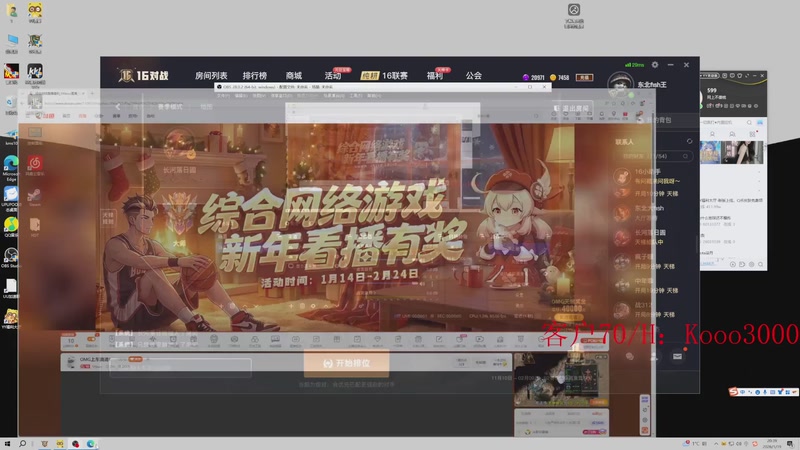This screenshot has height=450, width=800.
Task: Select the 赛季模式 tab
Action: (170, 107)
